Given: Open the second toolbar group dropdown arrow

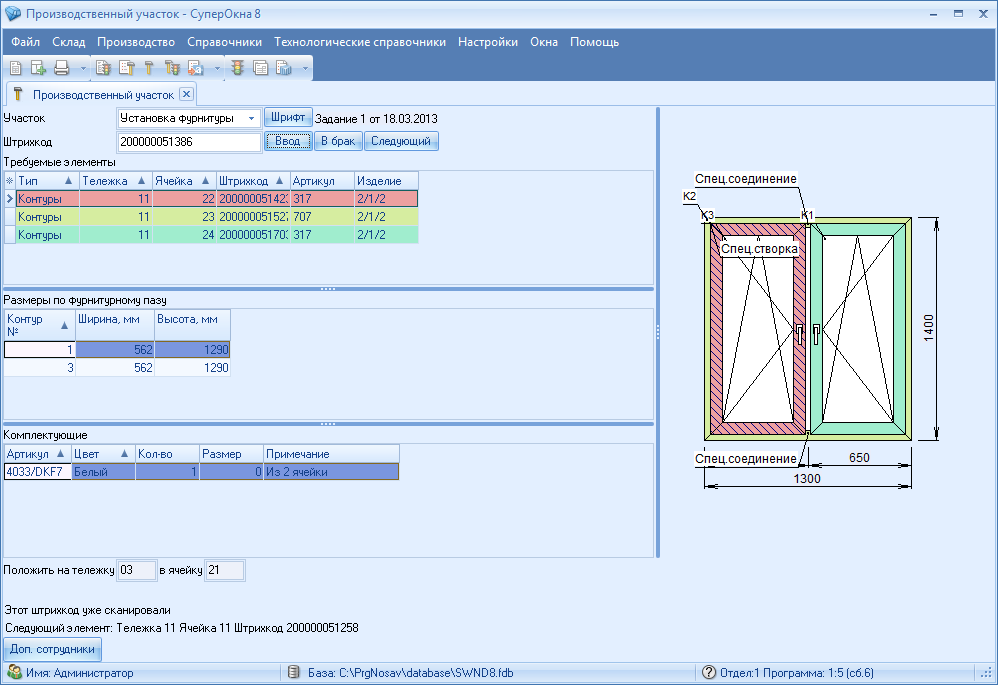Looking at the screenshot, I should coord(217,67).
